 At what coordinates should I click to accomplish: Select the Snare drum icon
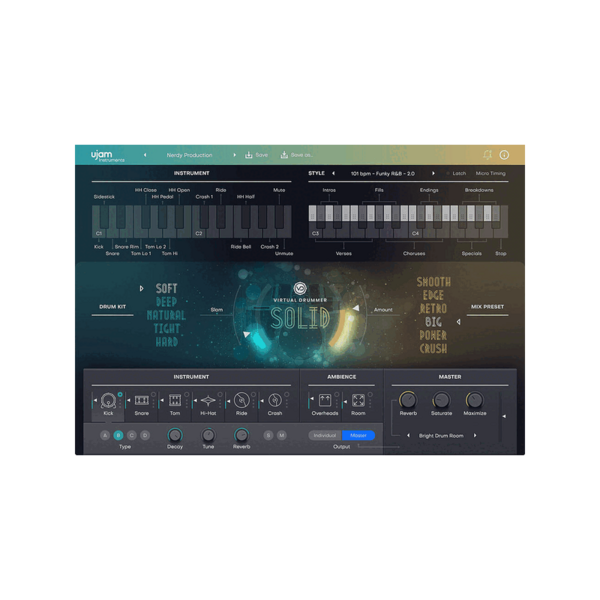tap(142, 401)
